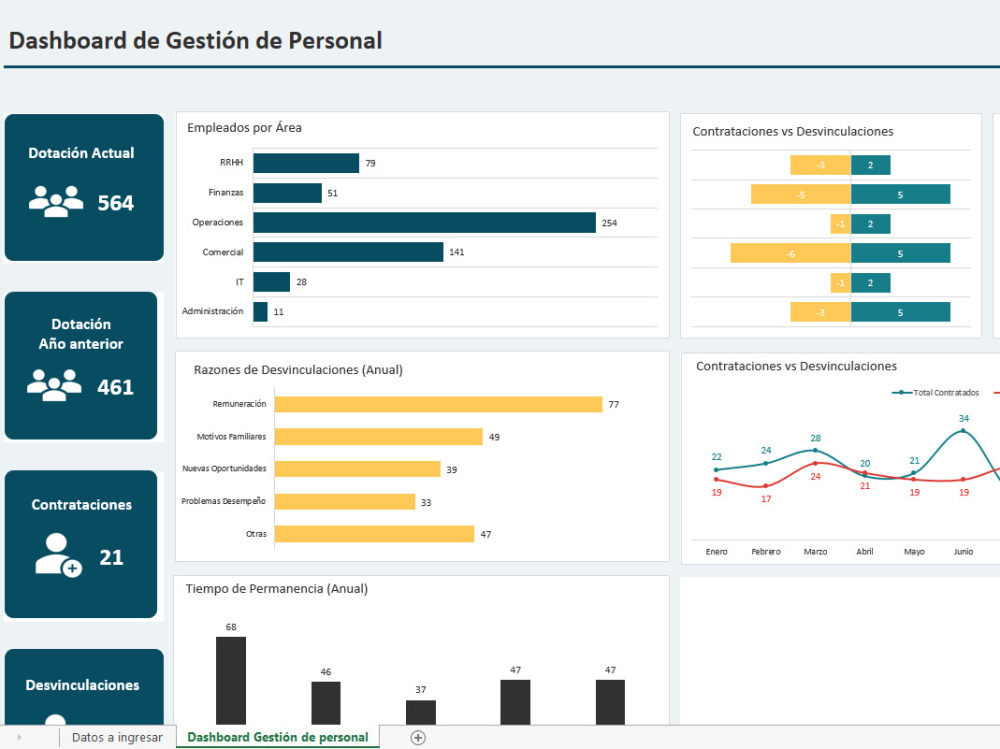Click the IT bar valued 28
Screen dimensions: 1000x749
pos(272,282)
